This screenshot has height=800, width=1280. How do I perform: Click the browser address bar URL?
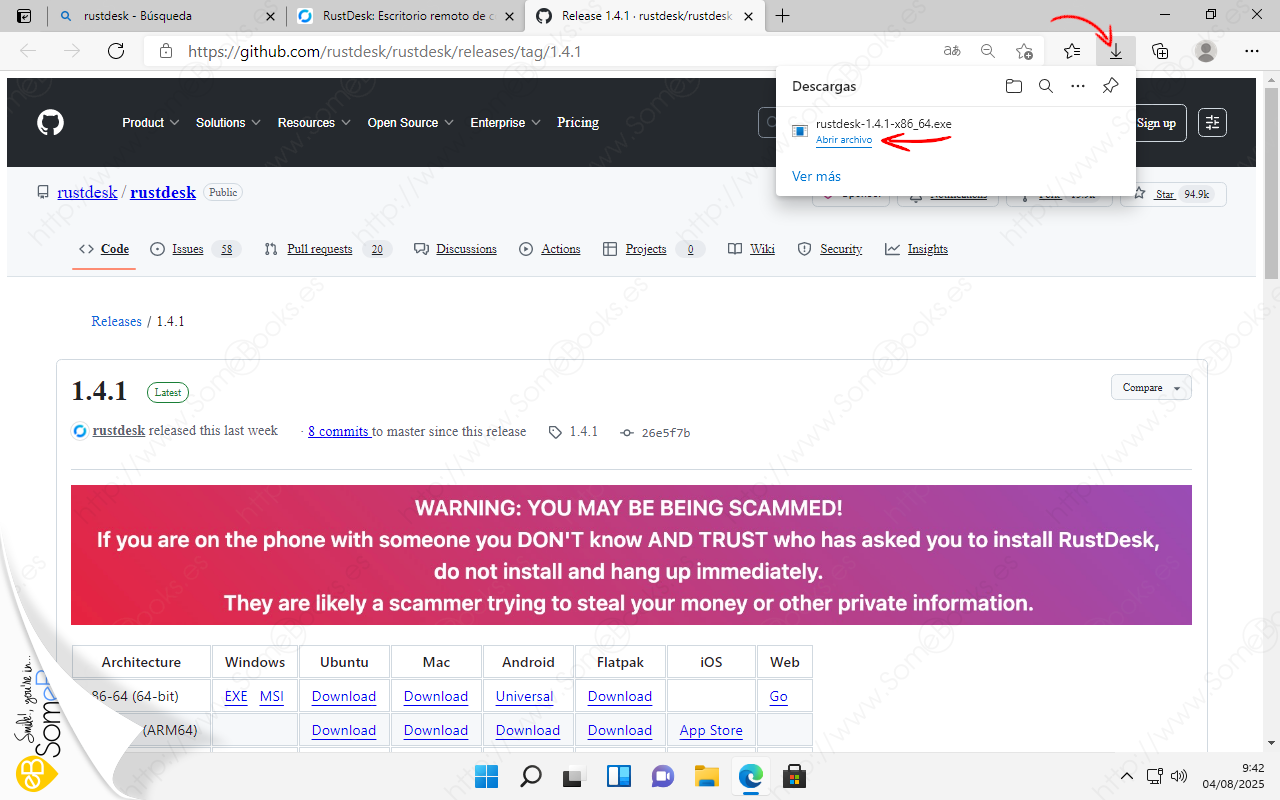click(385, 51)
